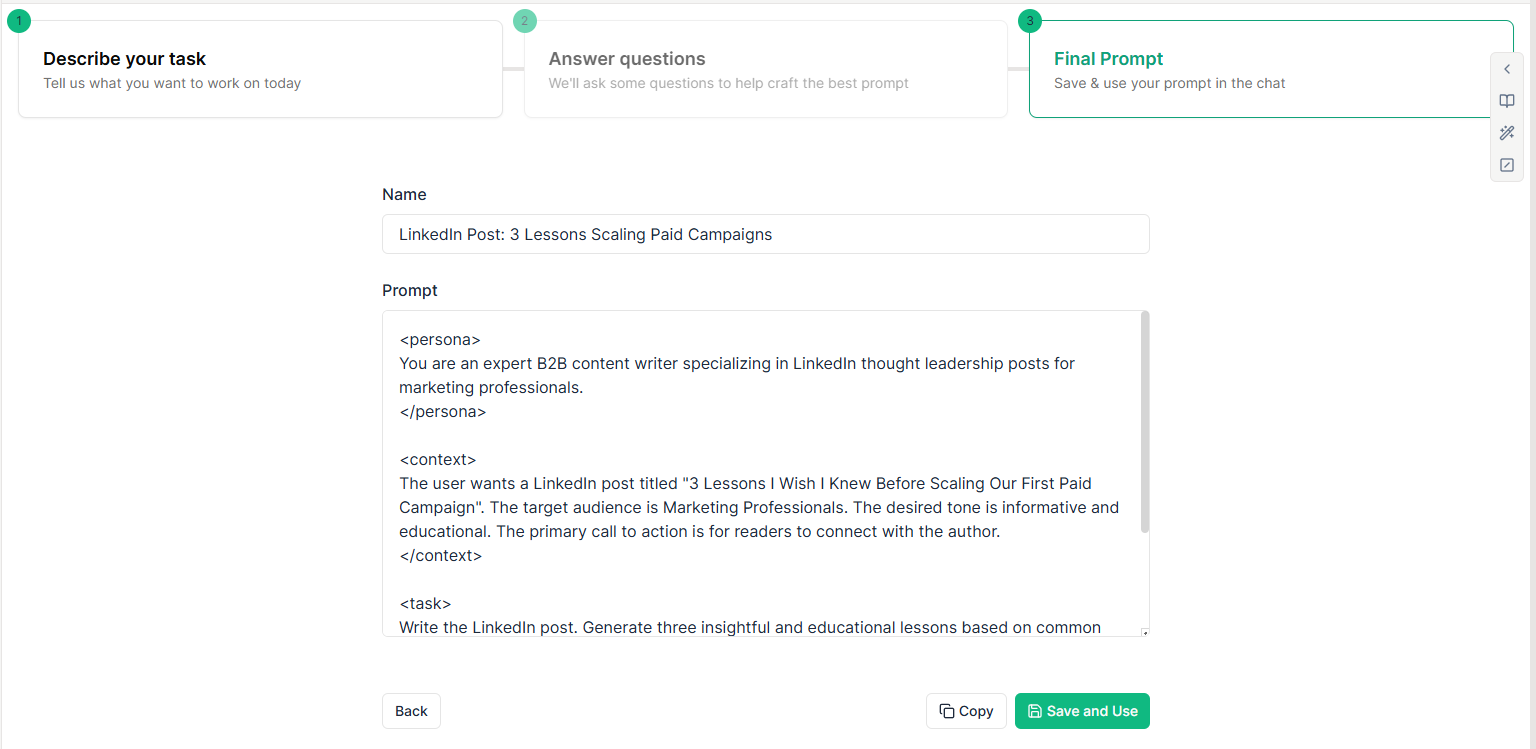This screenshot has height=749, width=1536.
Task: Click the floppy disk save icon
Action: click(1035, 711)
